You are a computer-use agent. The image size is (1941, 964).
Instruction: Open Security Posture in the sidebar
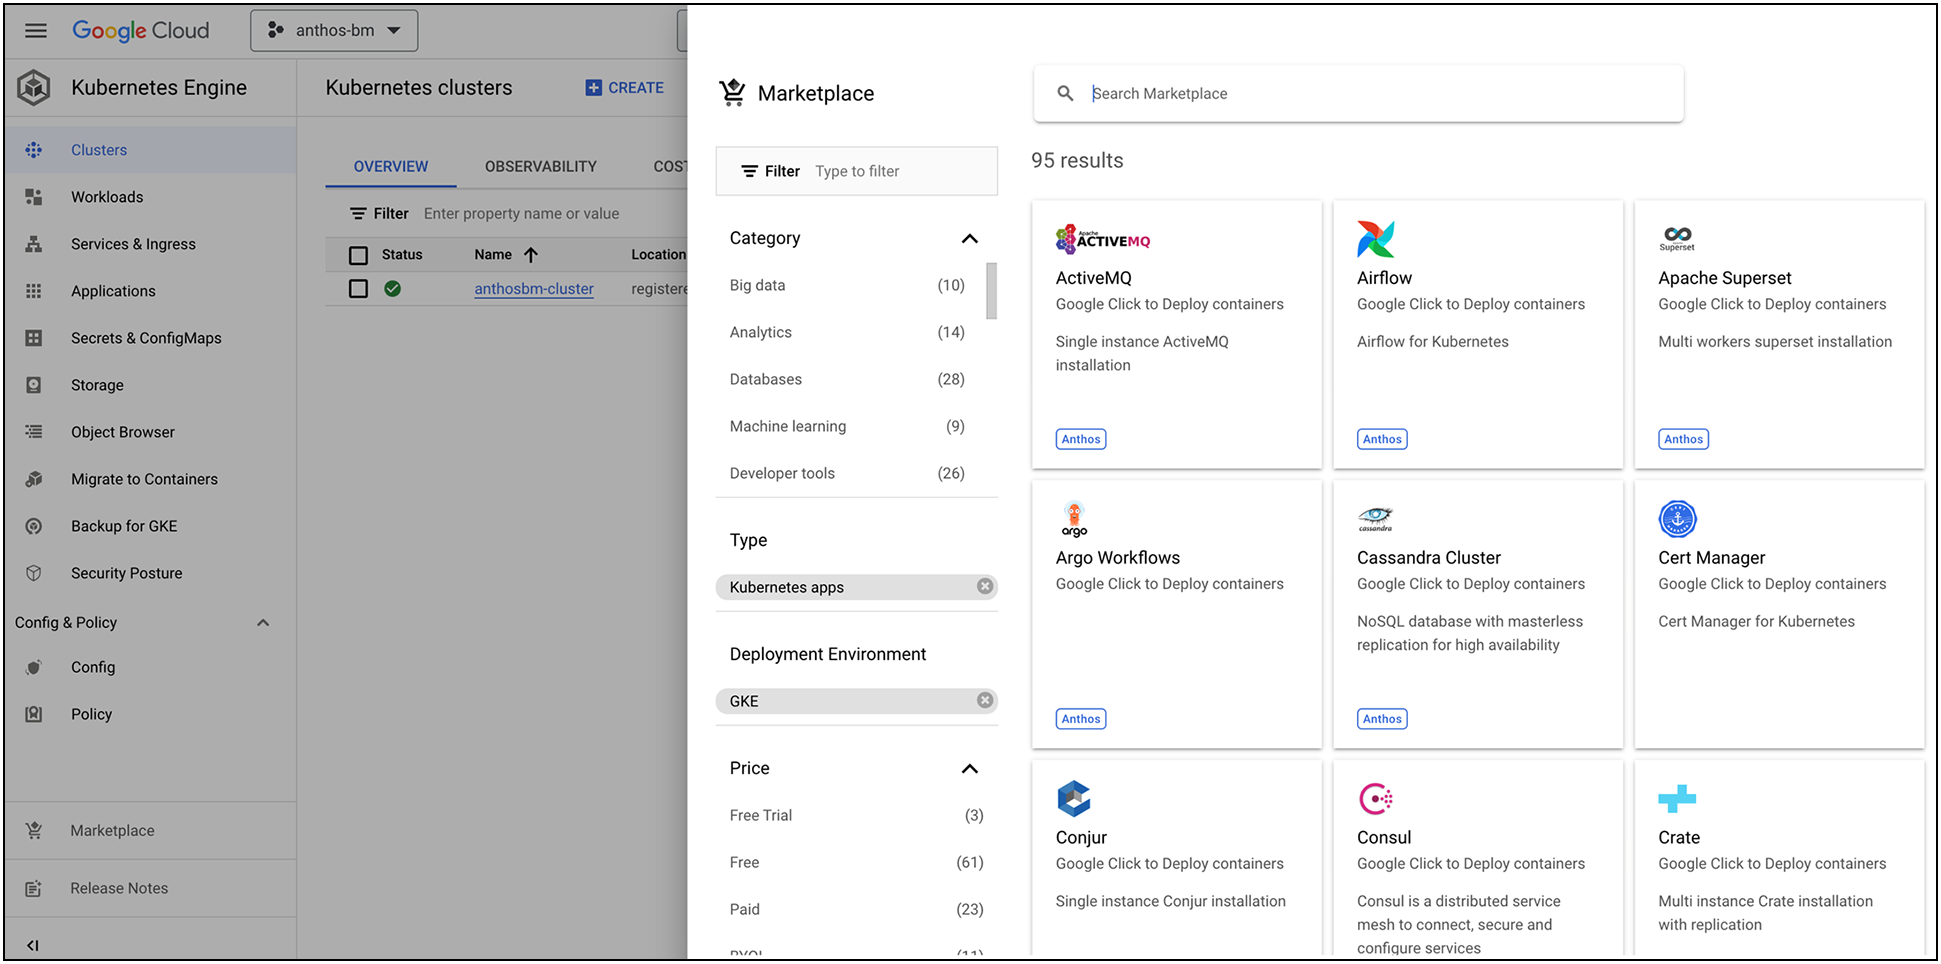point(127,573)
